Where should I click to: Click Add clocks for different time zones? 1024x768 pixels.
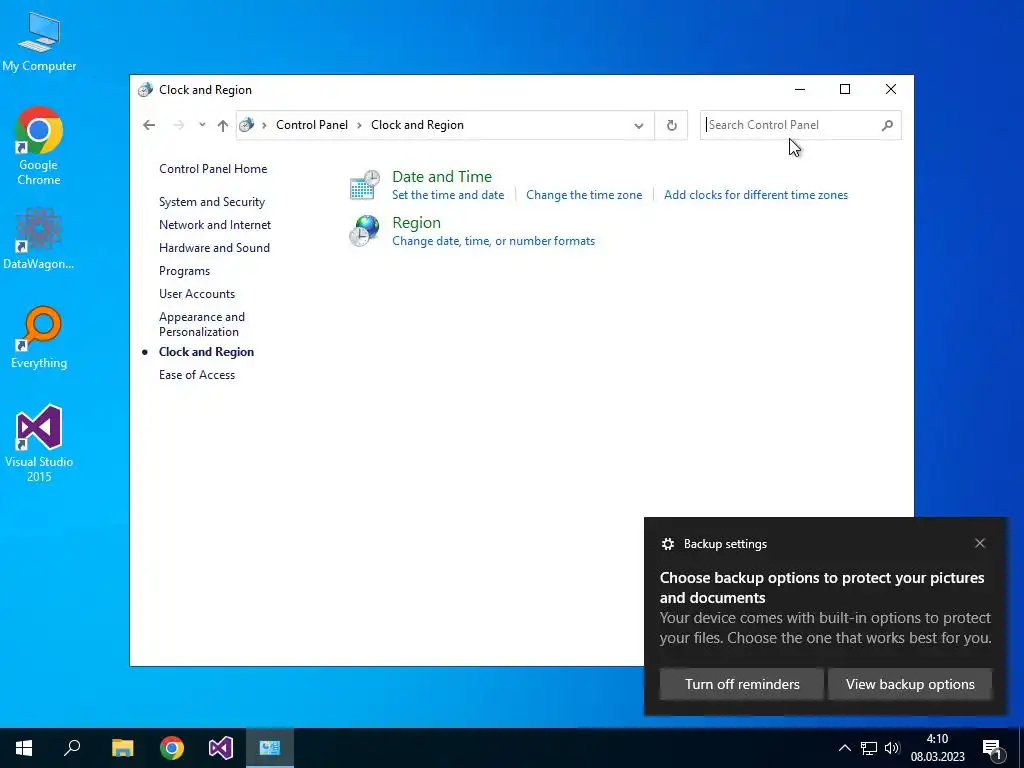[756, 195]
